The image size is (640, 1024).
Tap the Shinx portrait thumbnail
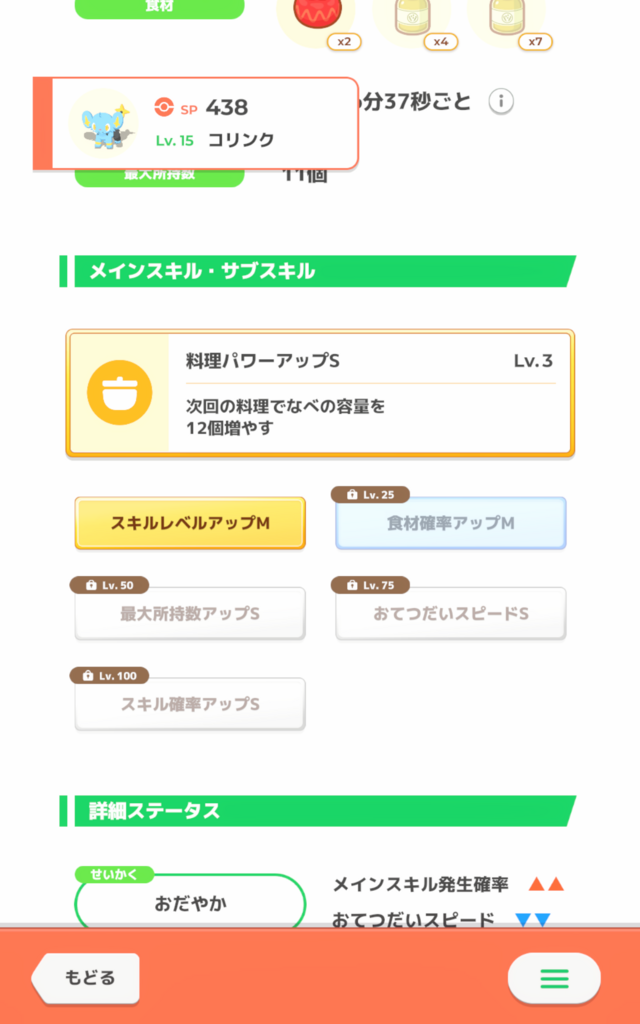(102, 123)
